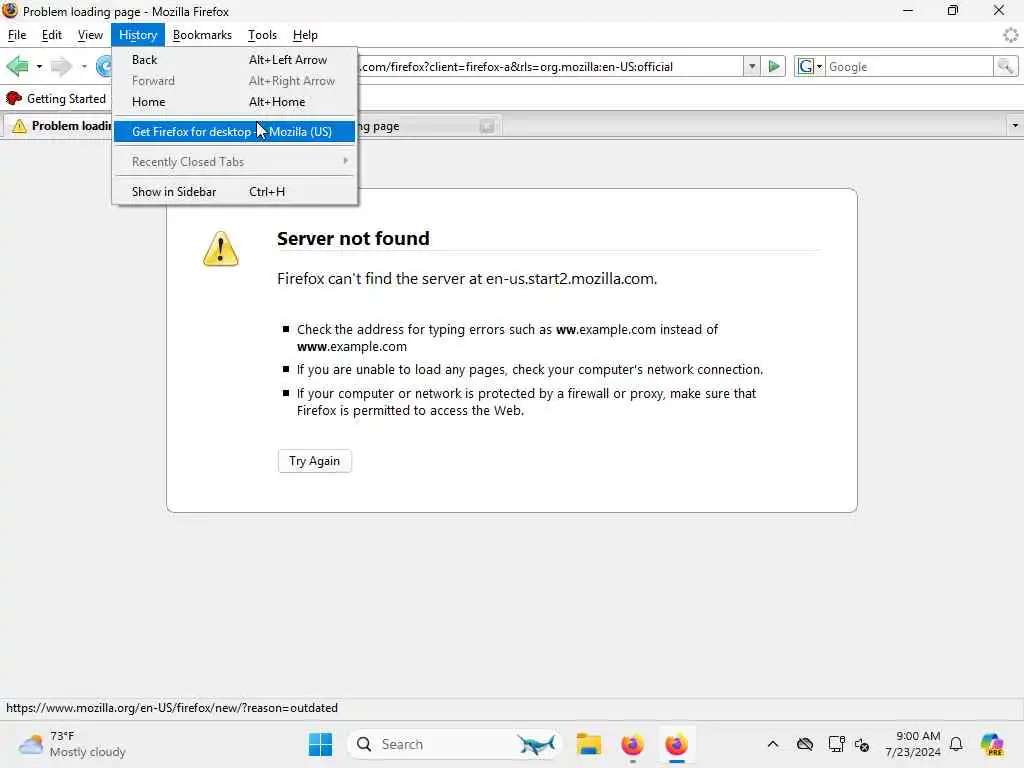This screenshot has height=768, width=1024.
Task: Click the activity throbber icon at top right
Action: pos(1010,35)
